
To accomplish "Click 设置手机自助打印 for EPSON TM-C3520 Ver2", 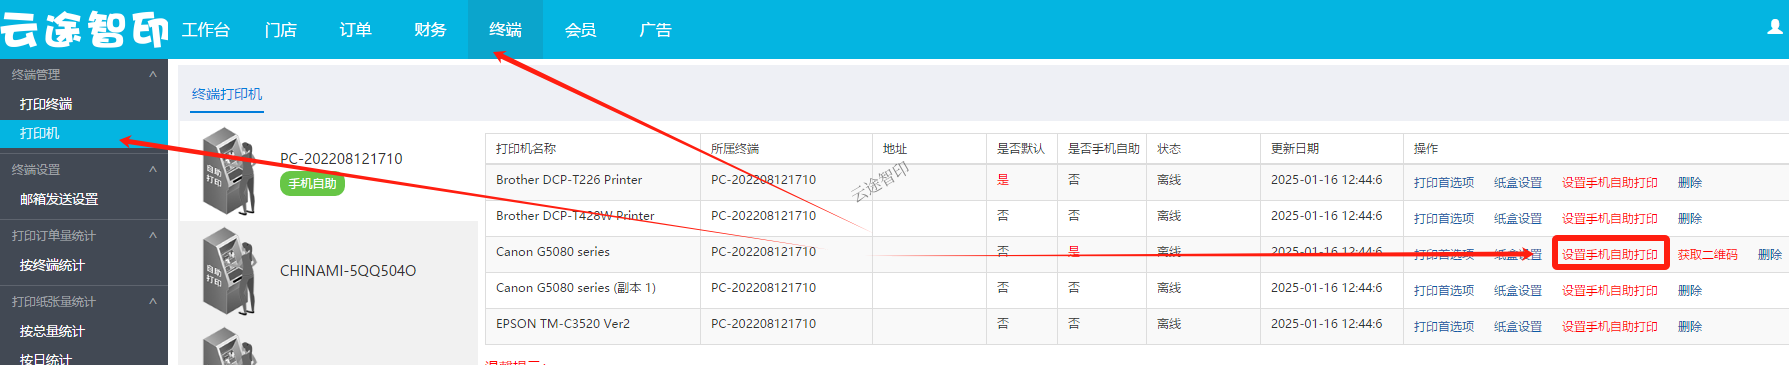I will point(1610,327).
